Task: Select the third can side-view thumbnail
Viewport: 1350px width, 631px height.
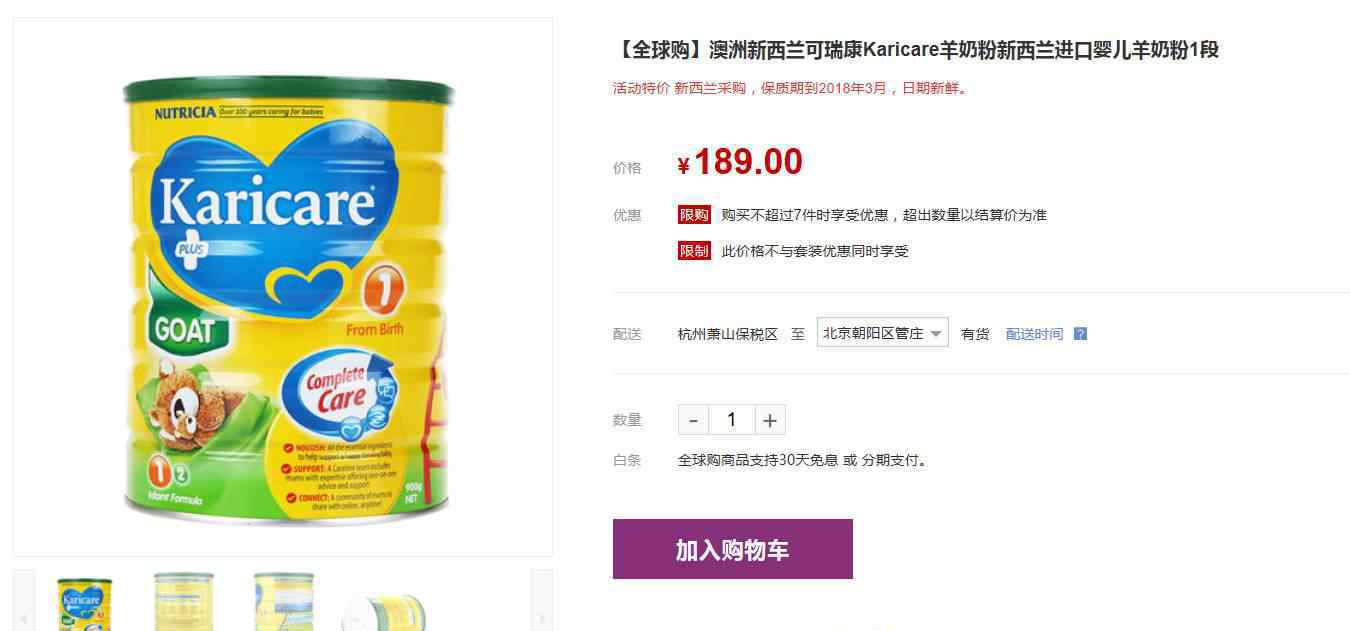Action: point(284,602)
